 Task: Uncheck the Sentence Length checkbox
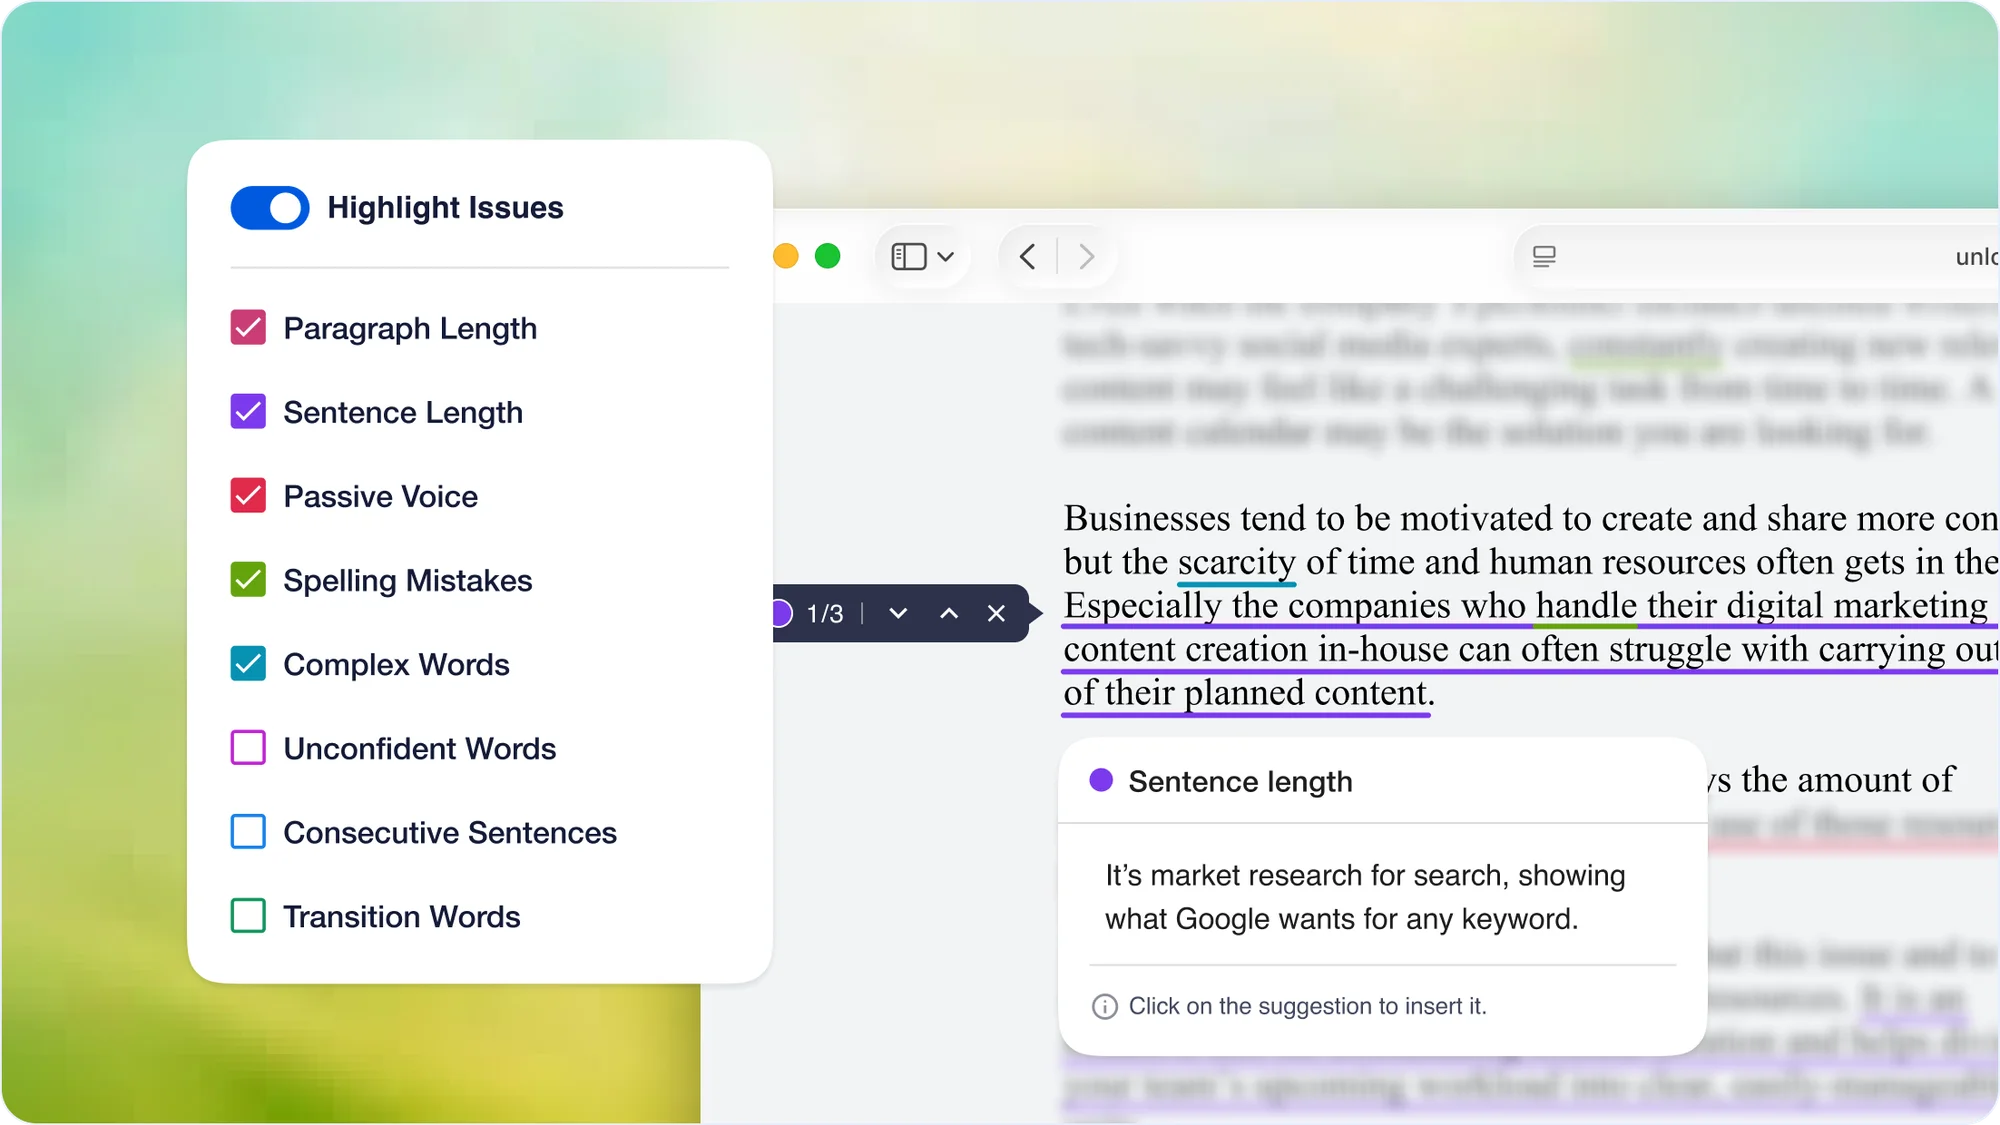click(x=248, y=412)
